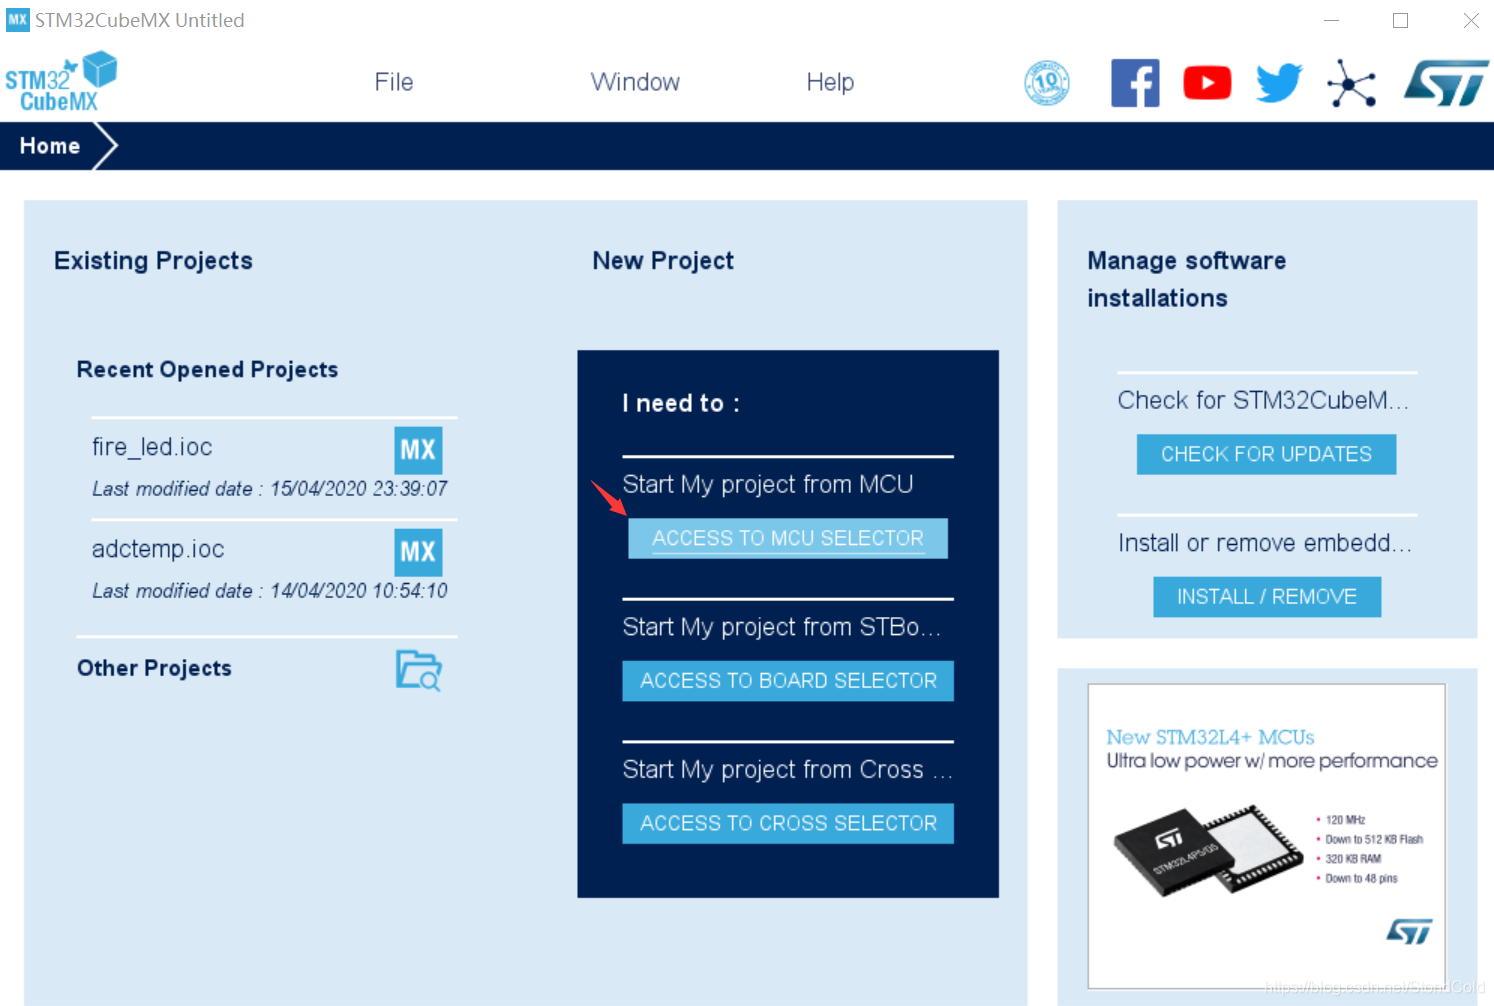The image size is (1494, 1006).
Task: Click ACCESS TO BOARD SELECTOR button
Action: (788, 681)
